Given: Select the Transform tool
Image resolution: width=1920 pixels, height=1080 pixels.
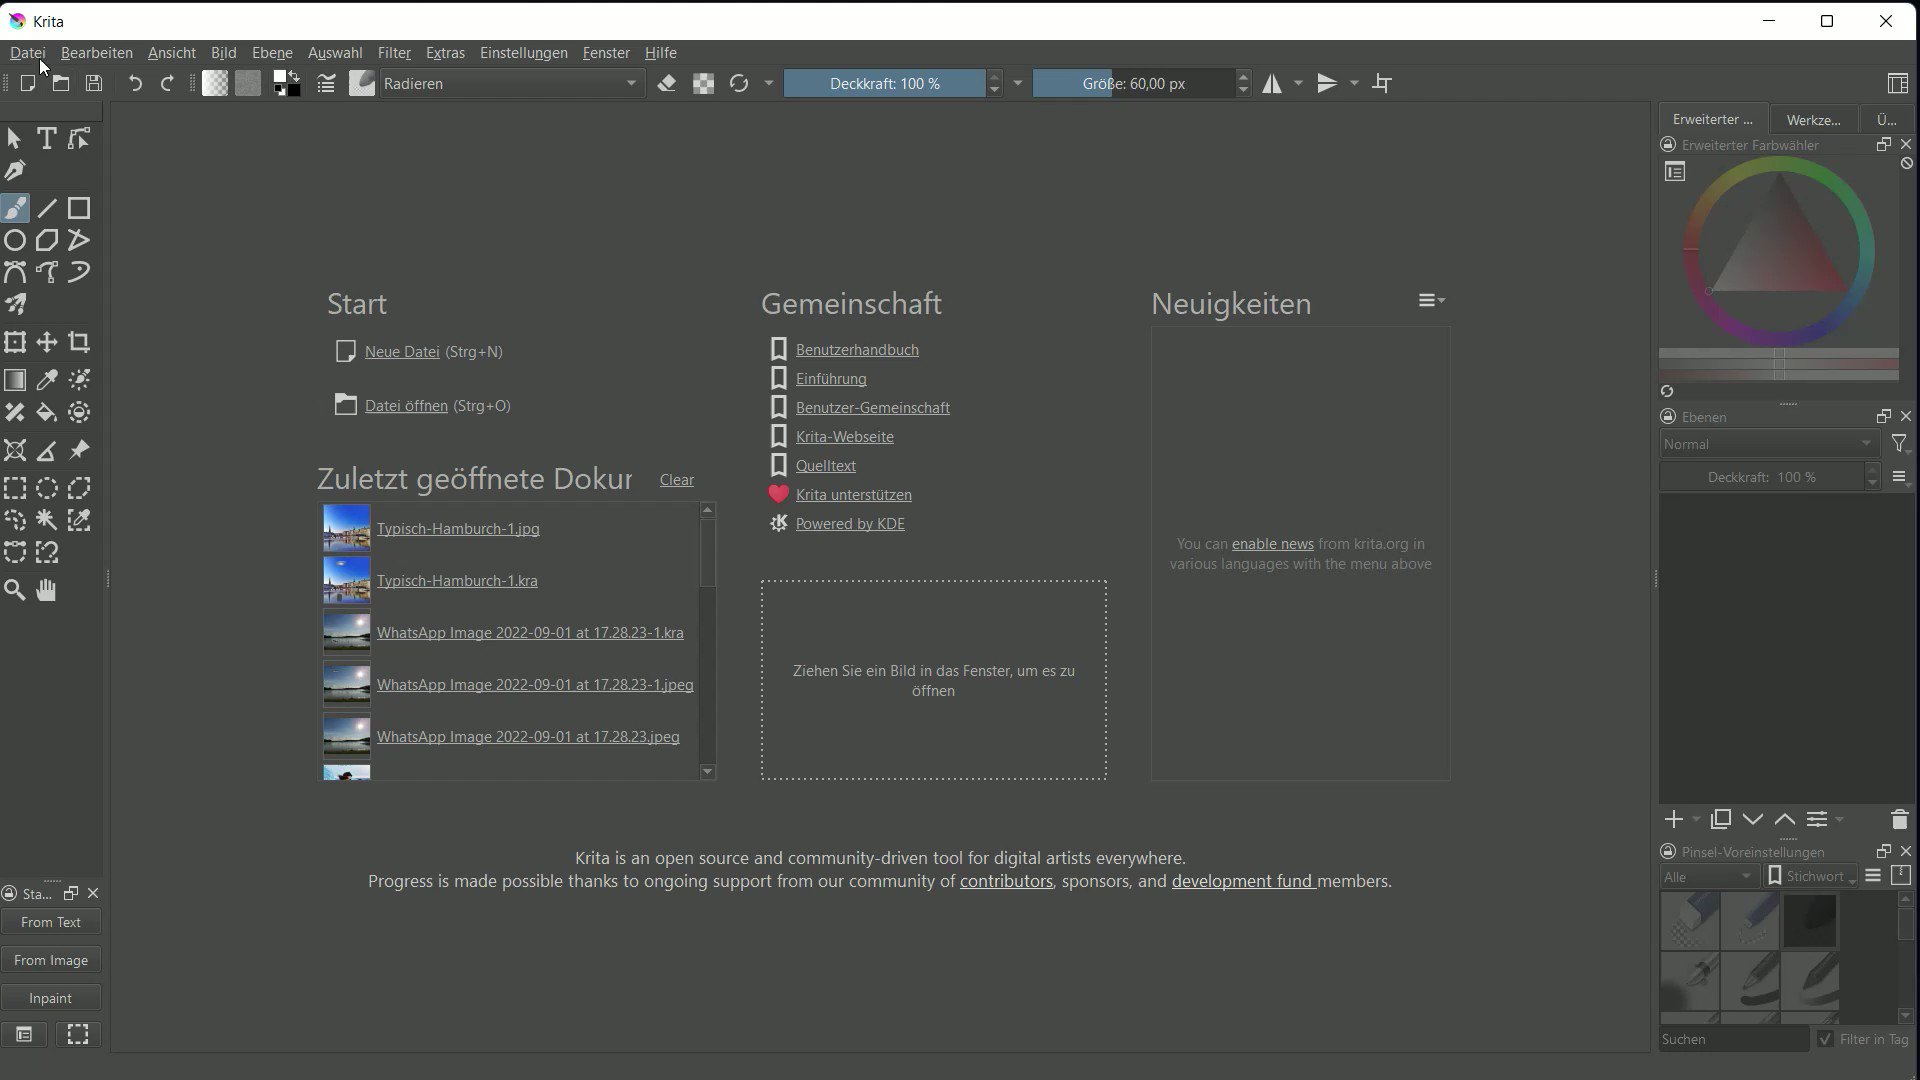Looking at the screenshot, I should coord(15,343).
